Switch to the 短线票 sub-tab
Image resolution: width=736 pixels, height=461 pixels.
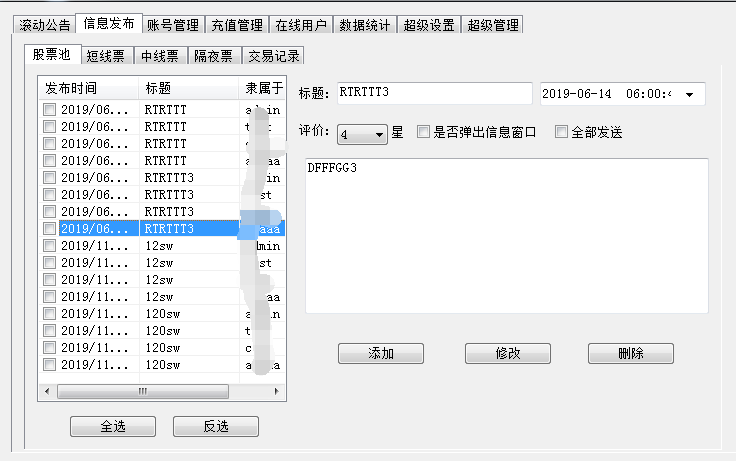click(106, 56)
